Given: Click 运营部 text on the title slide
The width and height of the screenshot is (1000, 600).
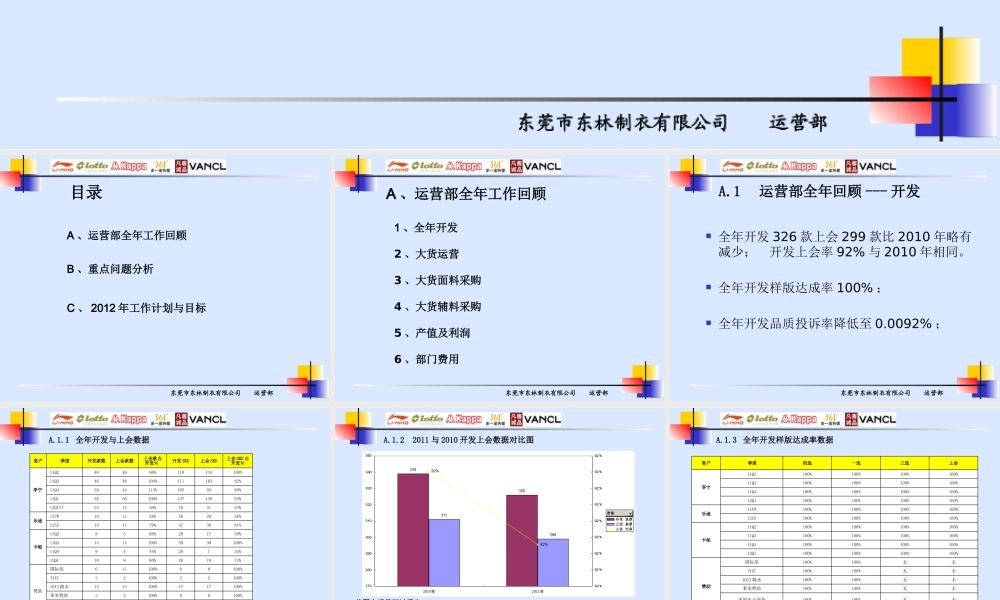Looking at the screenshot, I should (x=798, y=122).
